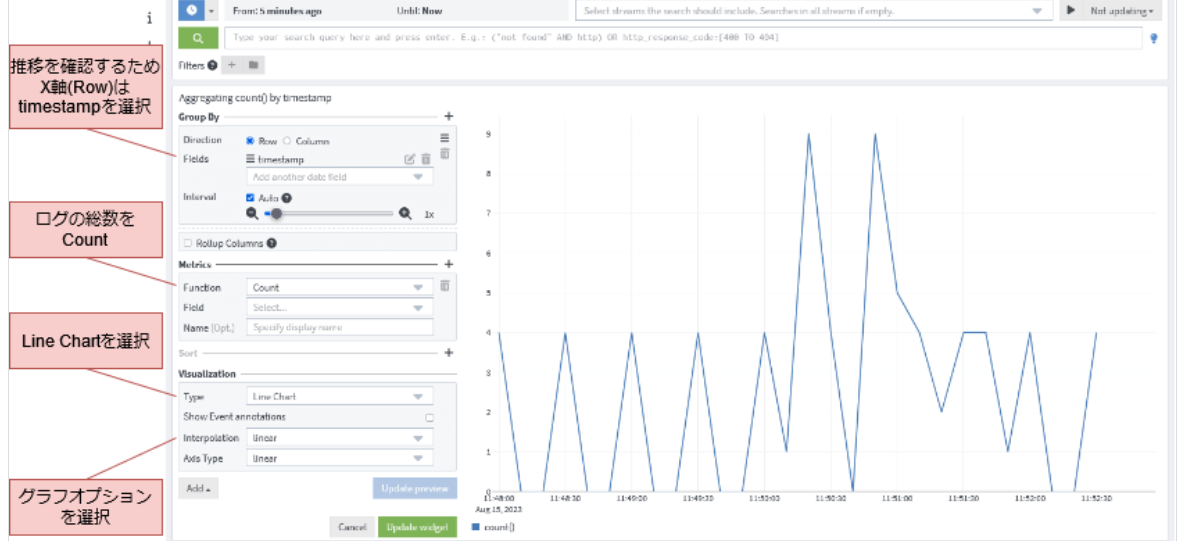The height and width of the screenshot is (541, 1180).
Task: Click the green search magnifier button
Action: tap(198, 38)
